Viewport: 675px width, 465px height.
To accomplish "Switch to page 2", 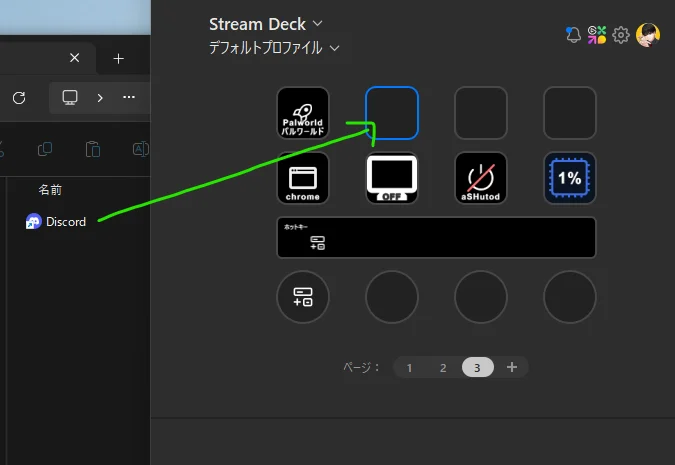I will click(x=443, y=368).
